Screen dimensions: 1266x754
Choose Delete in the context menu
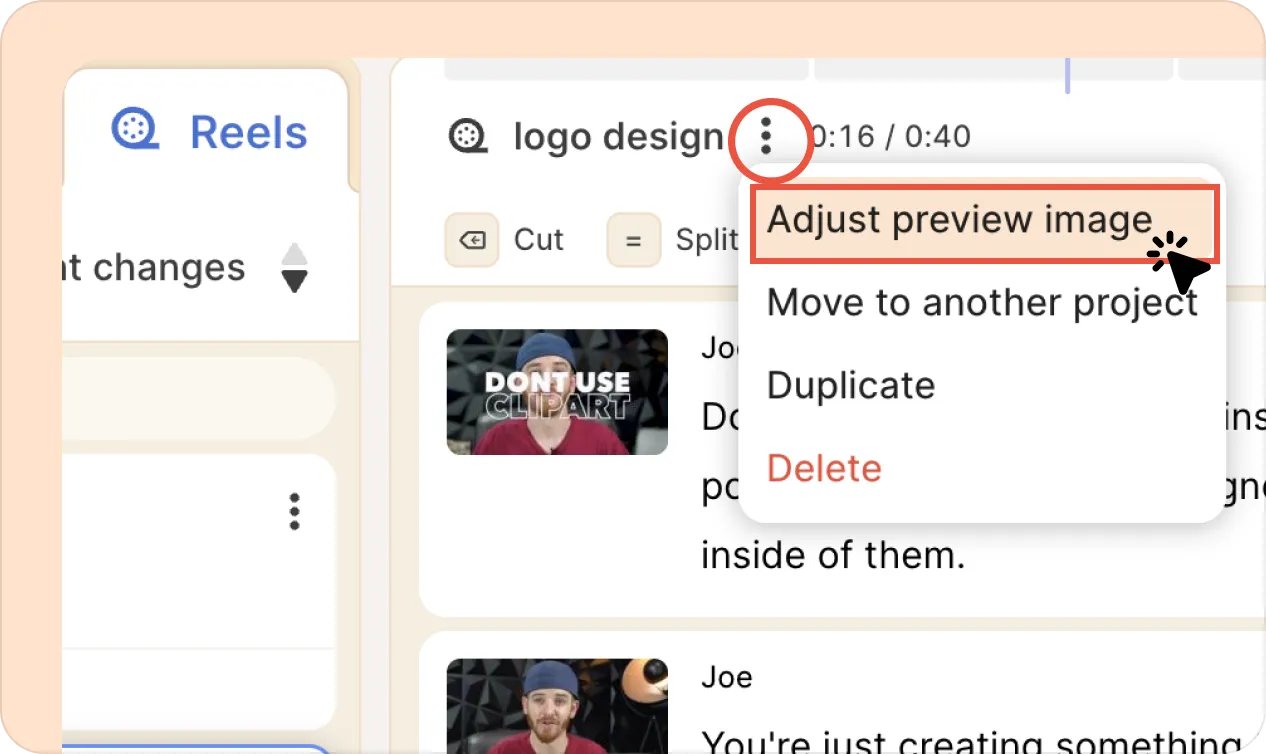[824, 468]
